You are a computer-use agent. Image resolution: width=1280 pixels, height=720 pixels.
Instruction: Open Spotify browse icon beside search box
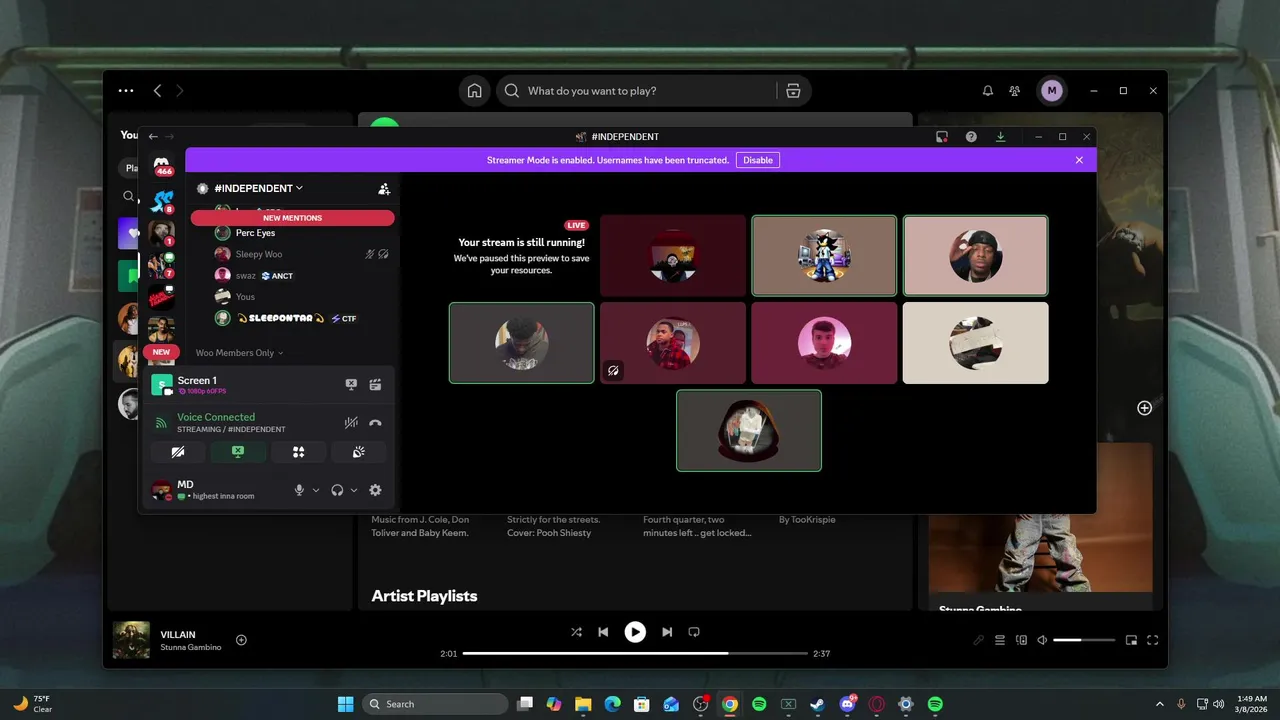(x=793, y=91)
